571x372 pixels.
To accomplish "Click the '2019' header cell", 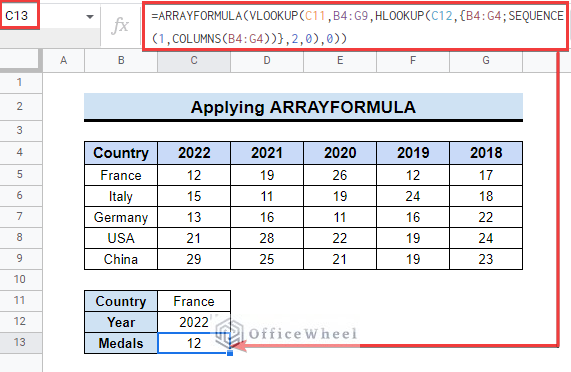I will 413,153.
